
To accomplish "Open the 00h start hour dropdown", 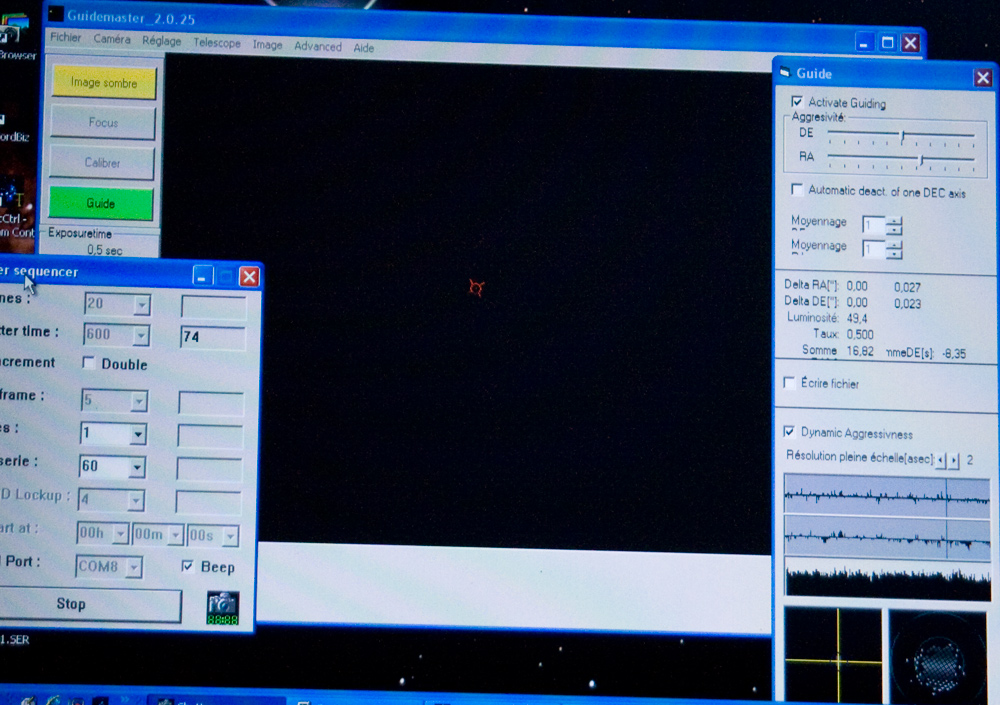I will click(x=120, y=534).
